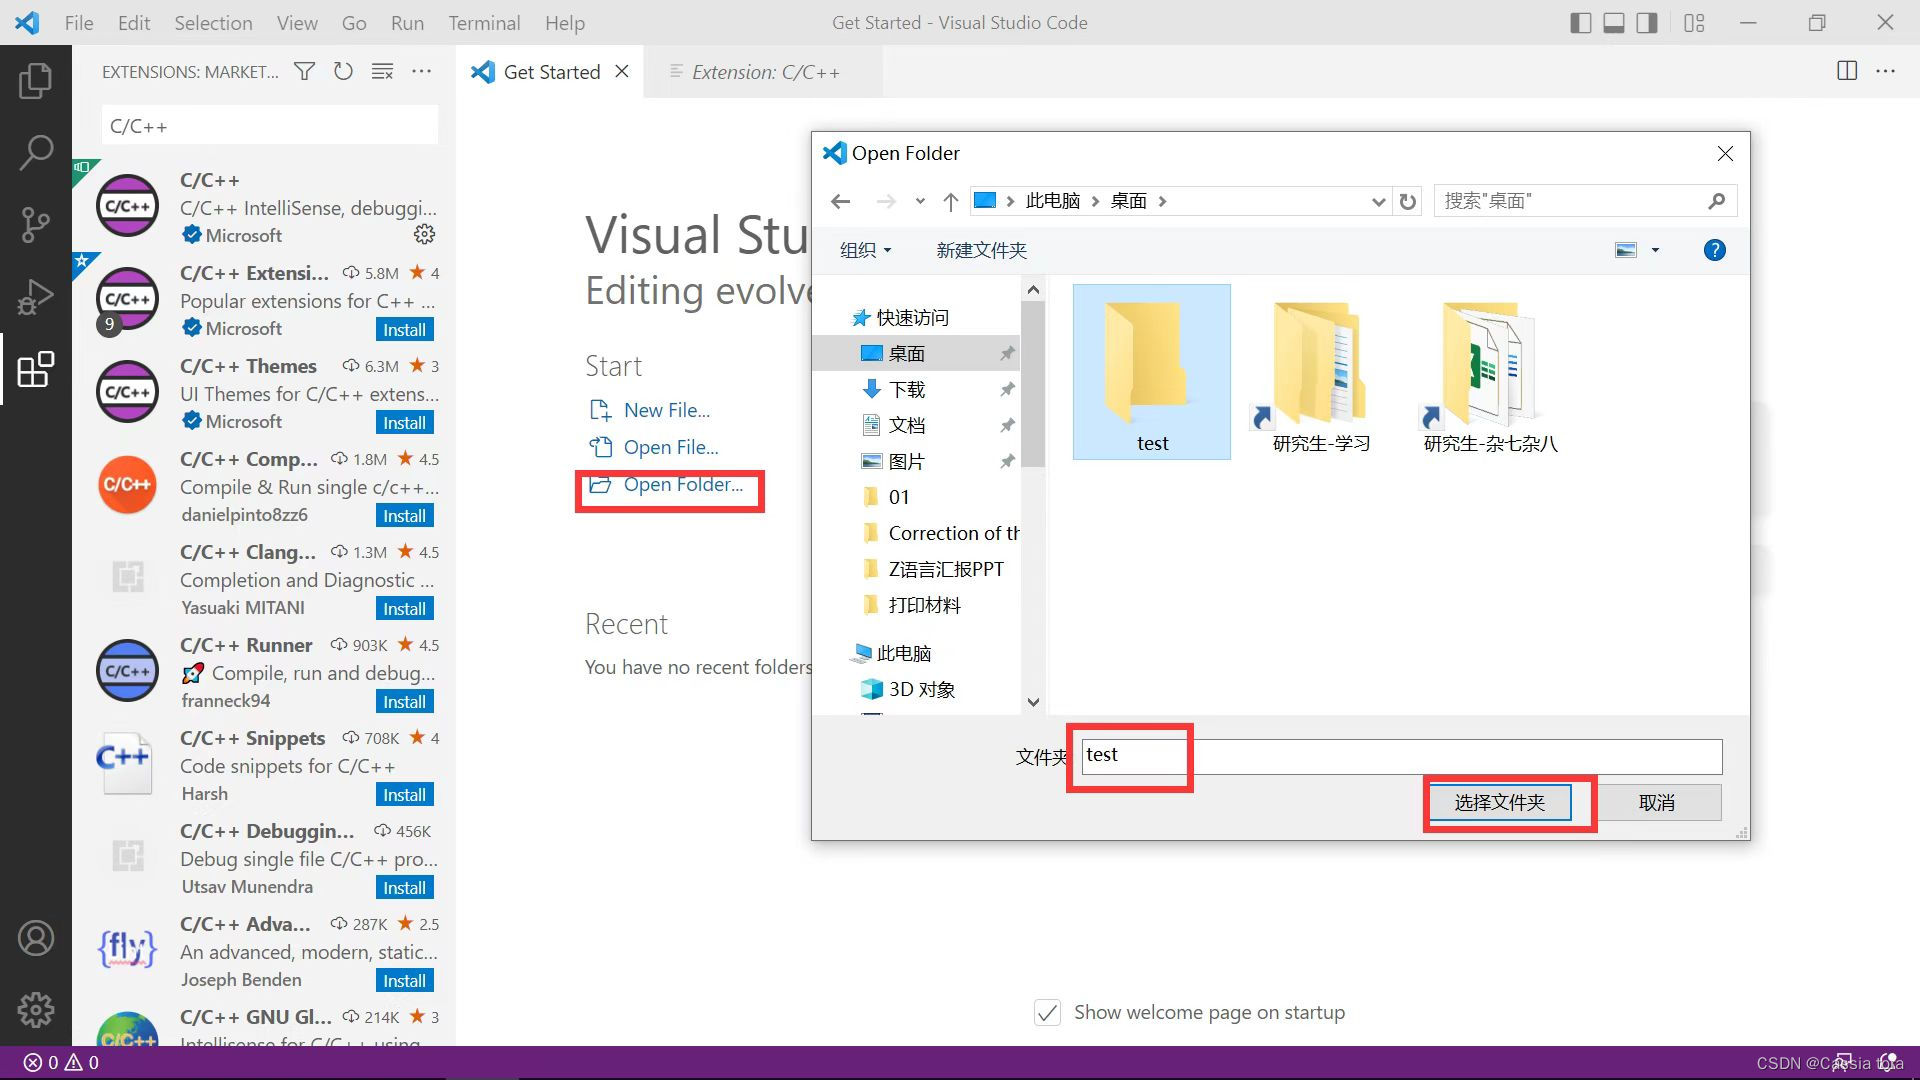Click the search magnifier in dialog
The width and height of the screenshot is (1920, 1080).
[1717, 201]
